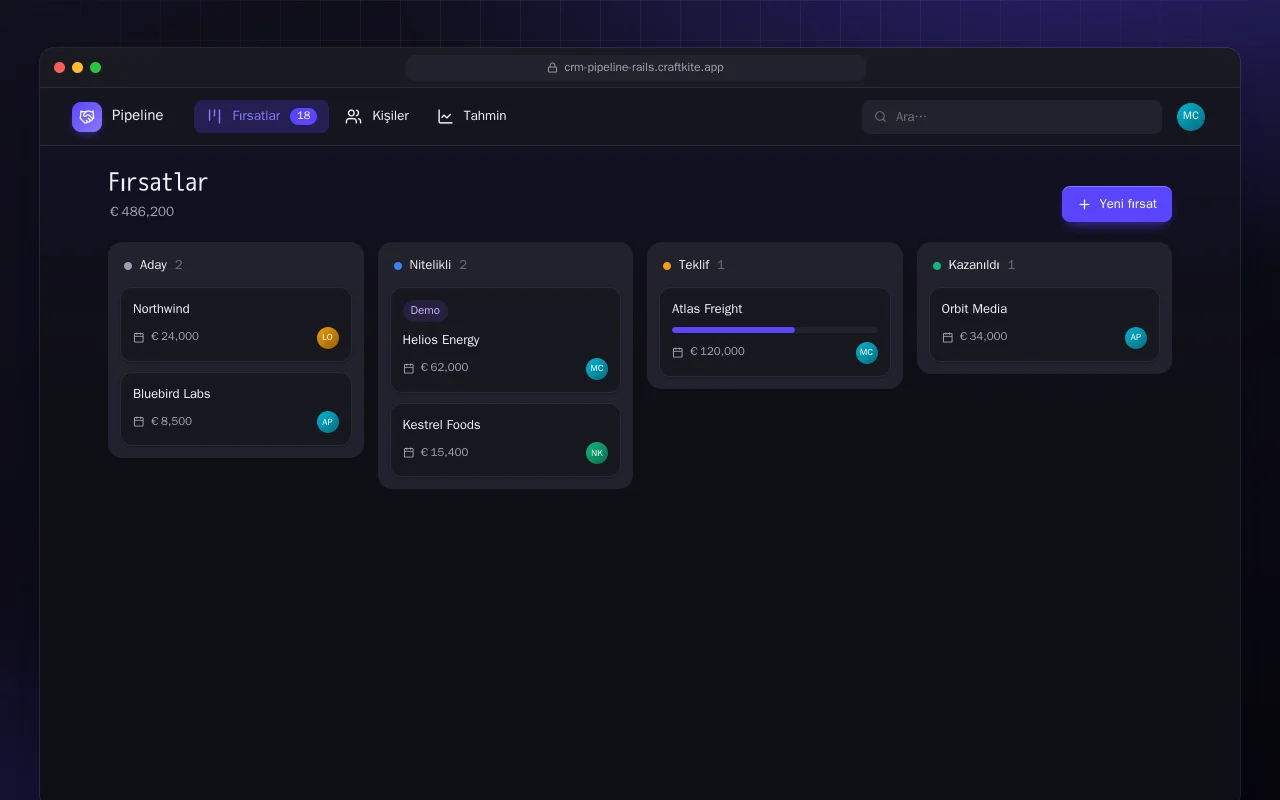This screenshot has height=800, width=1280.
Task: Open the Orbit Media deal card
Action: [1044, 324]
